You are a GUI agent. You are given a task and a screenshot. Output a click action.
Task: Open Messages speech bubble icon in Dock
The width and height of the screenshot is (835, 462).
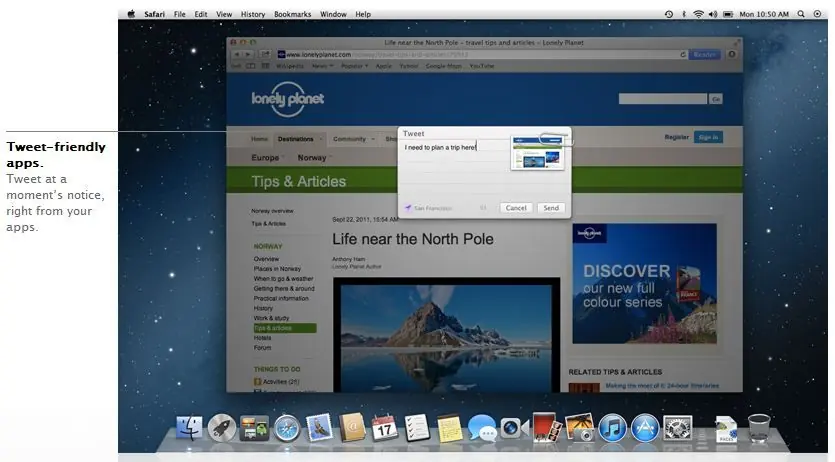point(482,428)
